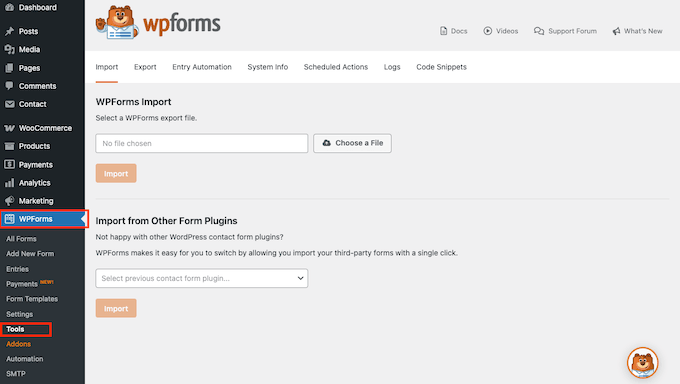Screen dimensions: 680x384
Task: Switch to the Export tab
Action: [x=145, y=67]
